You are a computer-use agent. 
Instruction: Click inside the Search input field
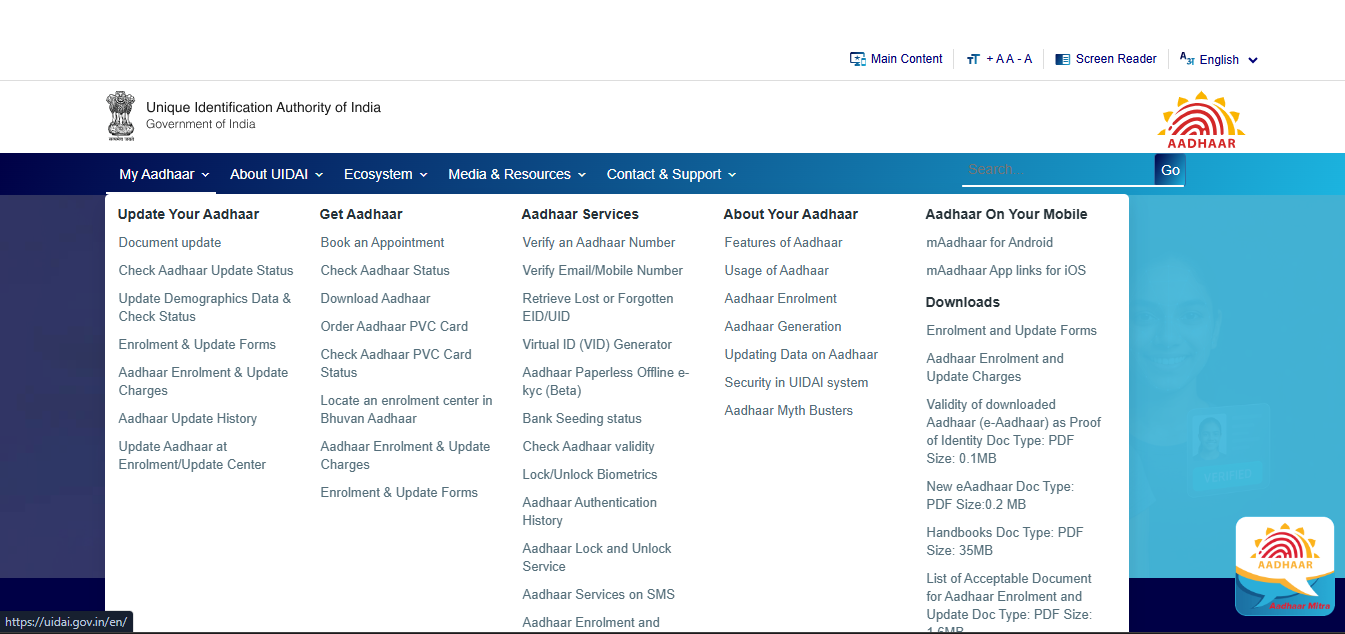(1056, 170)
